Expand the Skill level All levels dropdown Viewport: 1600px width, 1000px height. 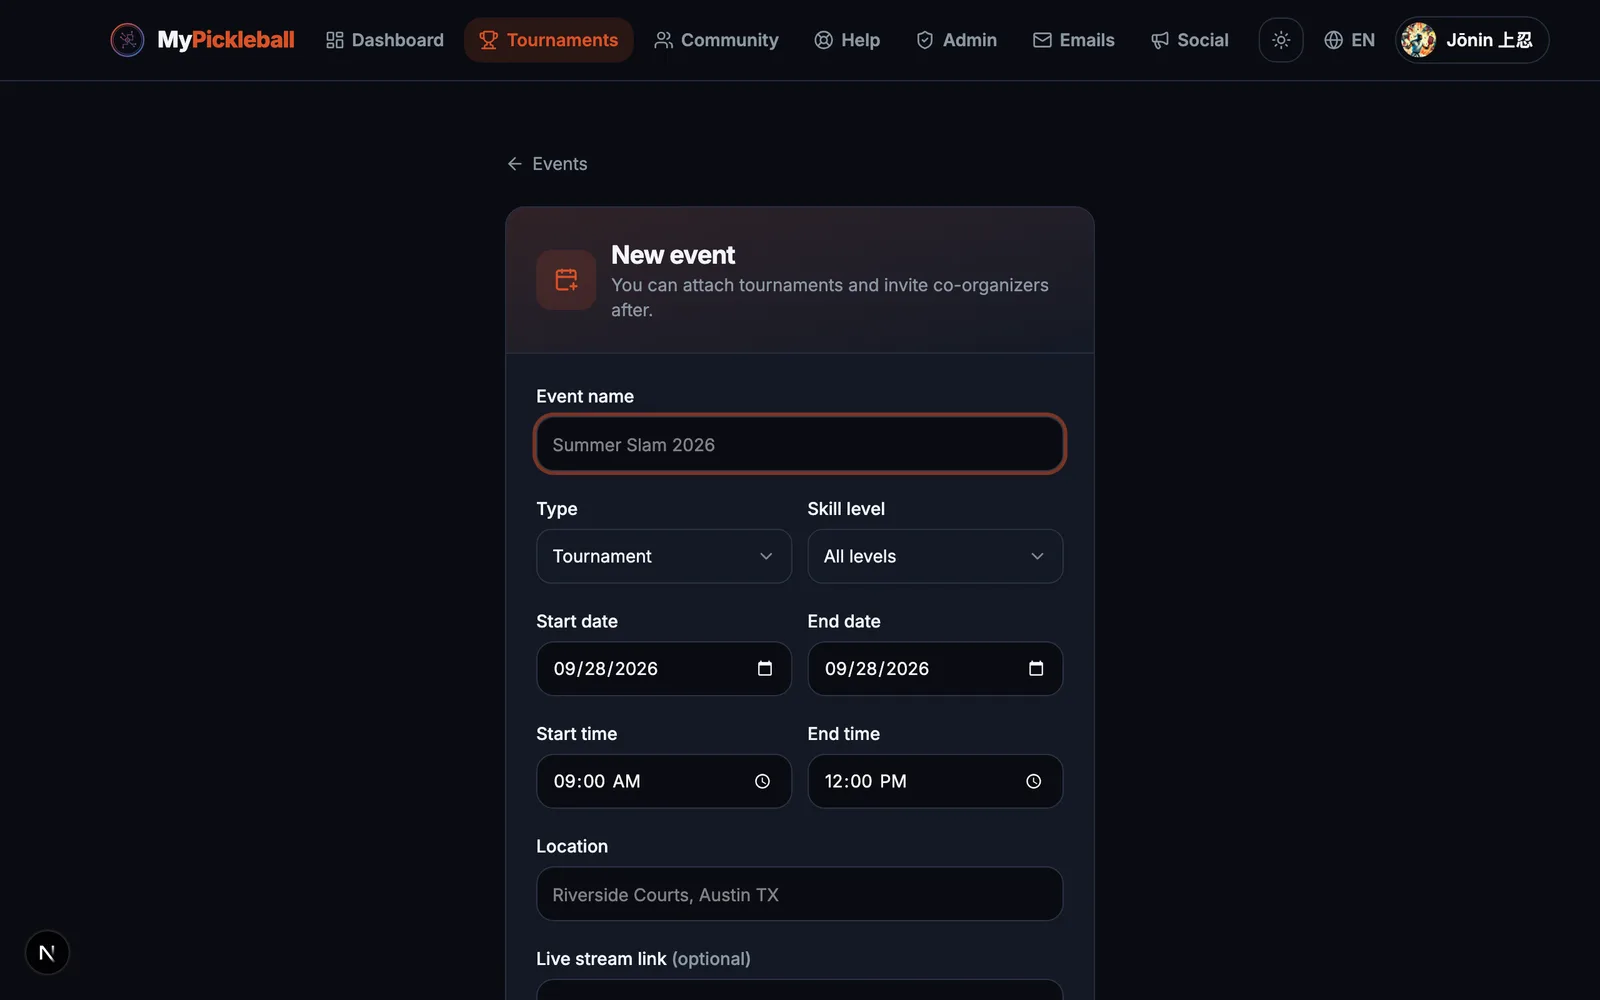[x=935, y=556]
